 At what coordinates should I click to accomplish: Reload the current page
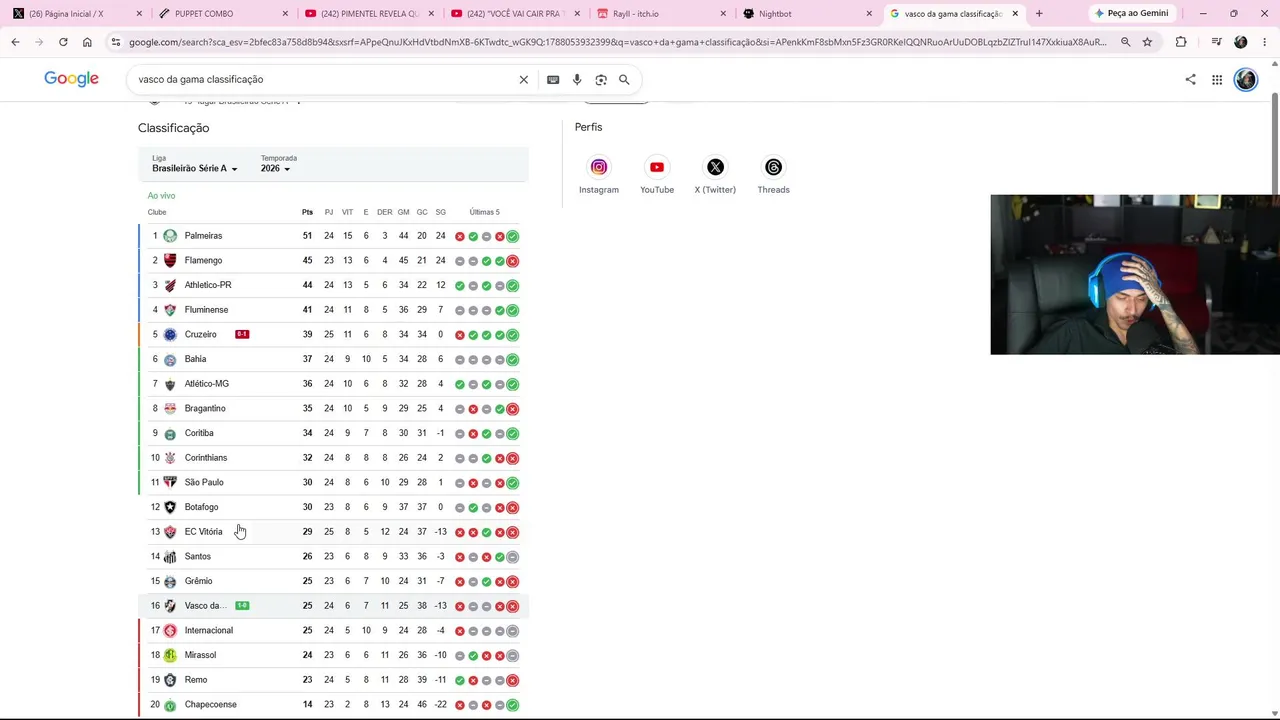[63, 42]
